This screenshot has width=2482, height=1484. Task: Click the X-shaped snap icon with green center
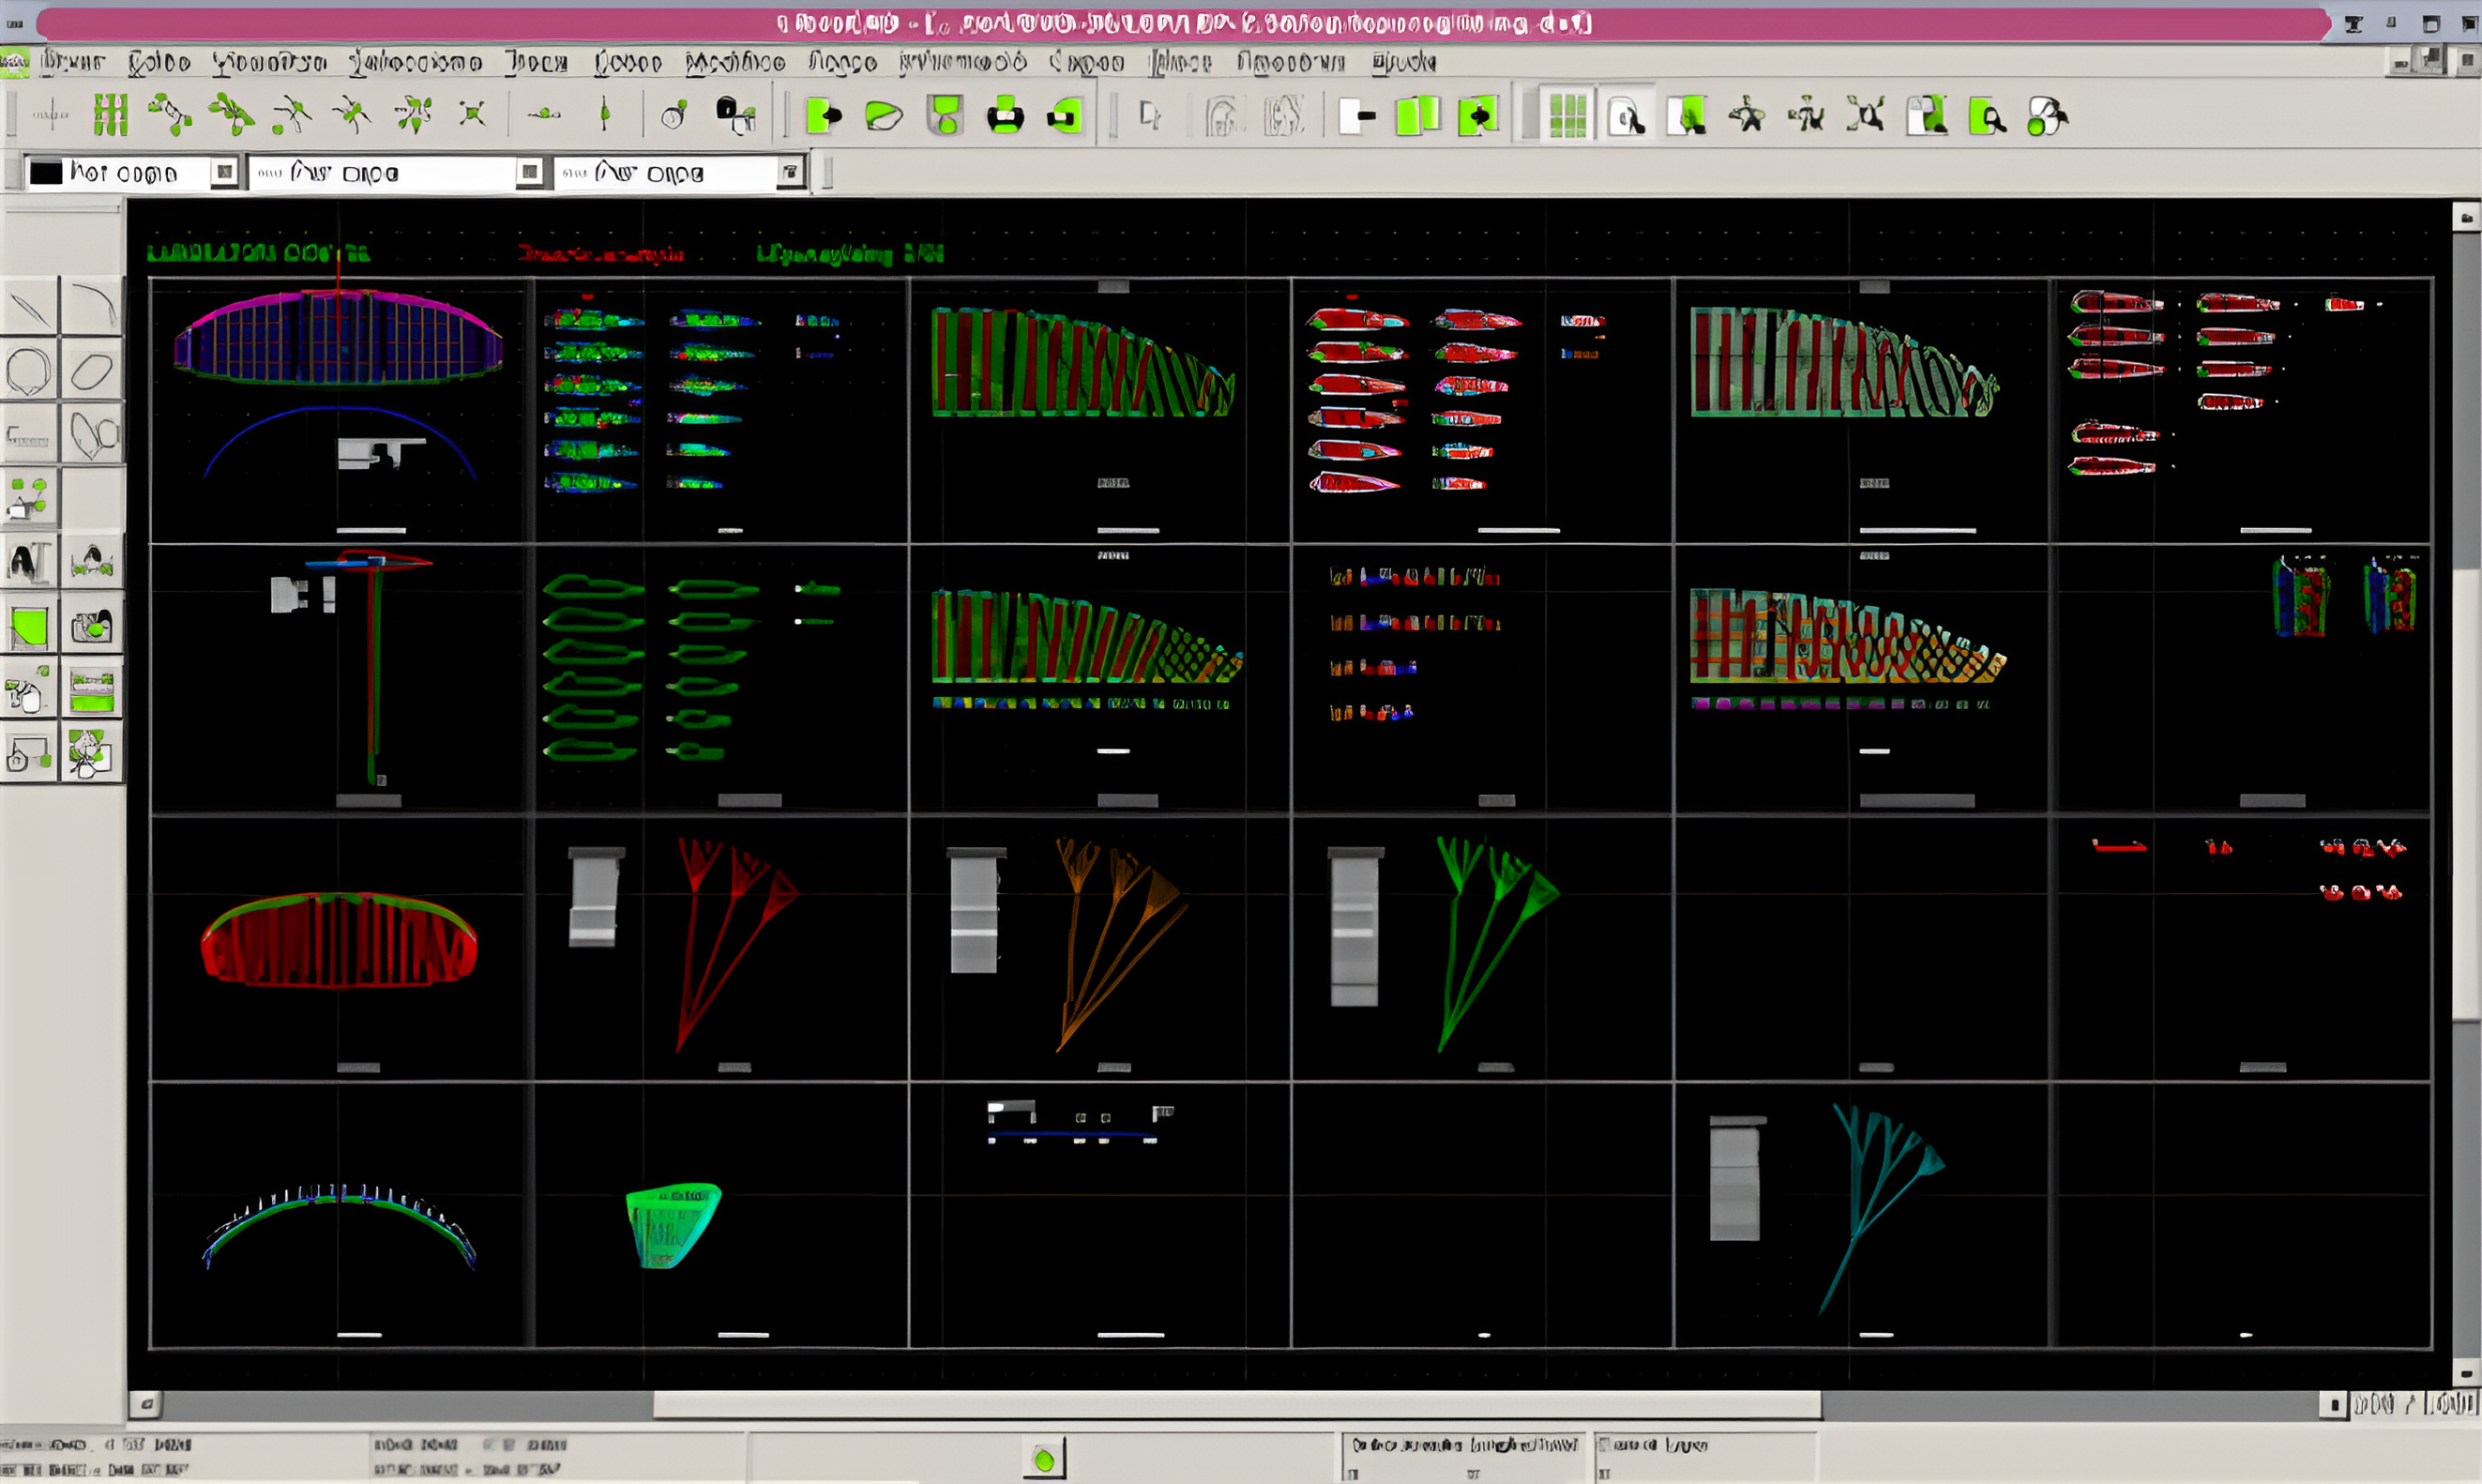pos(472,113)
